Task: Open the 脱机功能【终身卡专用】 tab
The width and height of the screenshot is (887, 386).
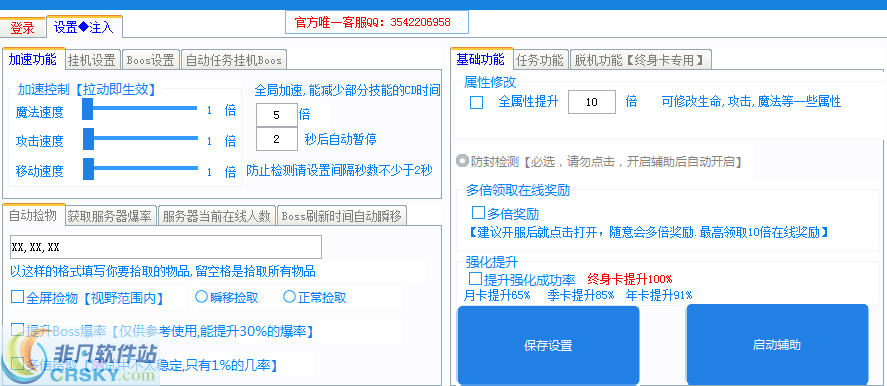Action: (x=640, y=60)
